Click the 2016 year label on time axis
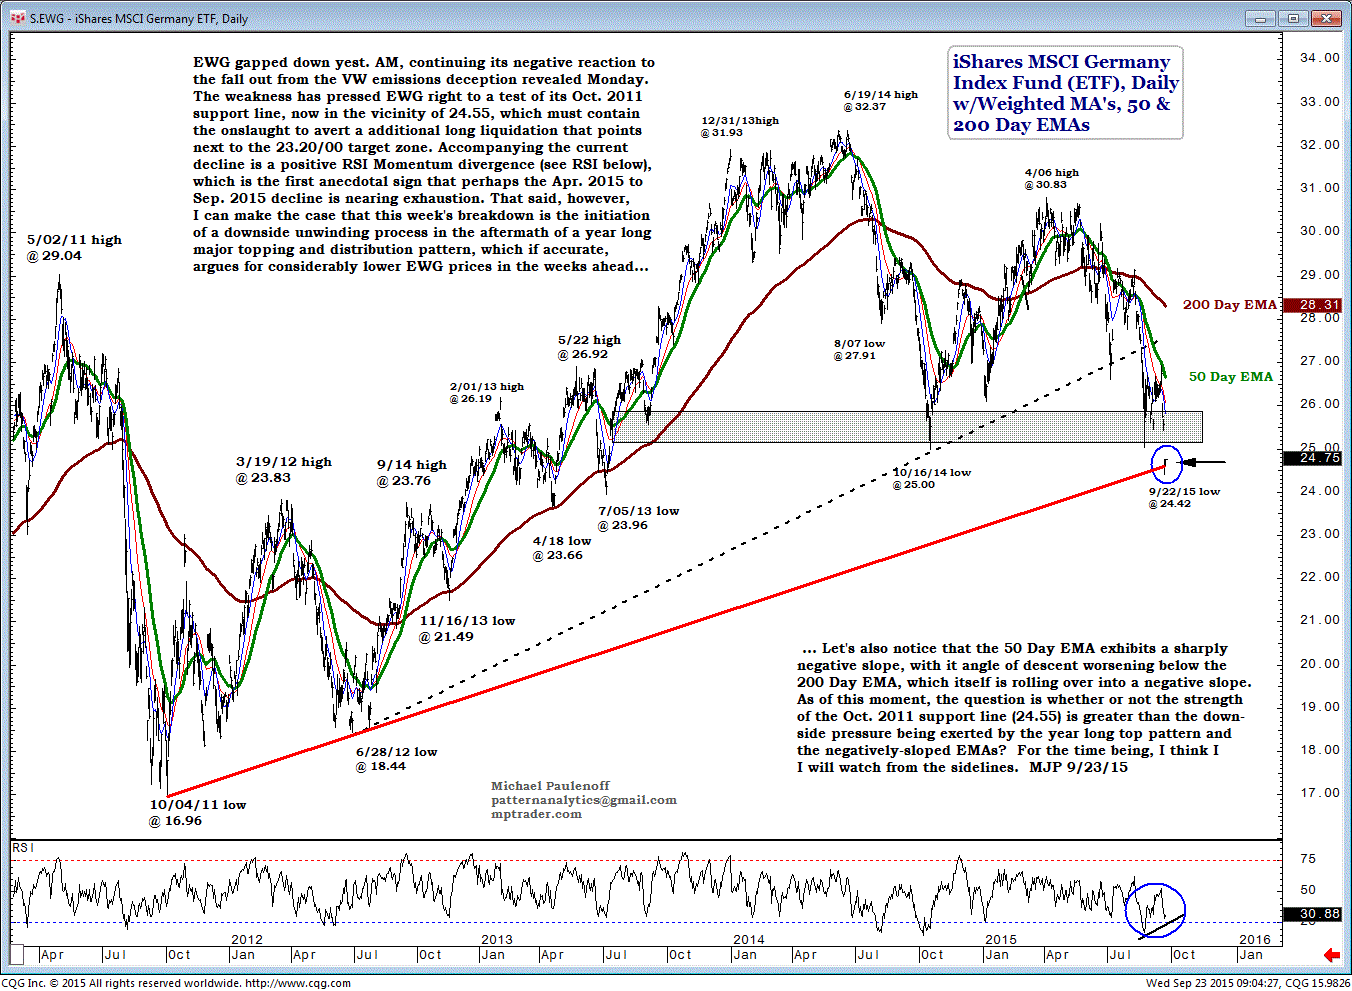The image size is (1352, 991). (x=1254, y=940)
